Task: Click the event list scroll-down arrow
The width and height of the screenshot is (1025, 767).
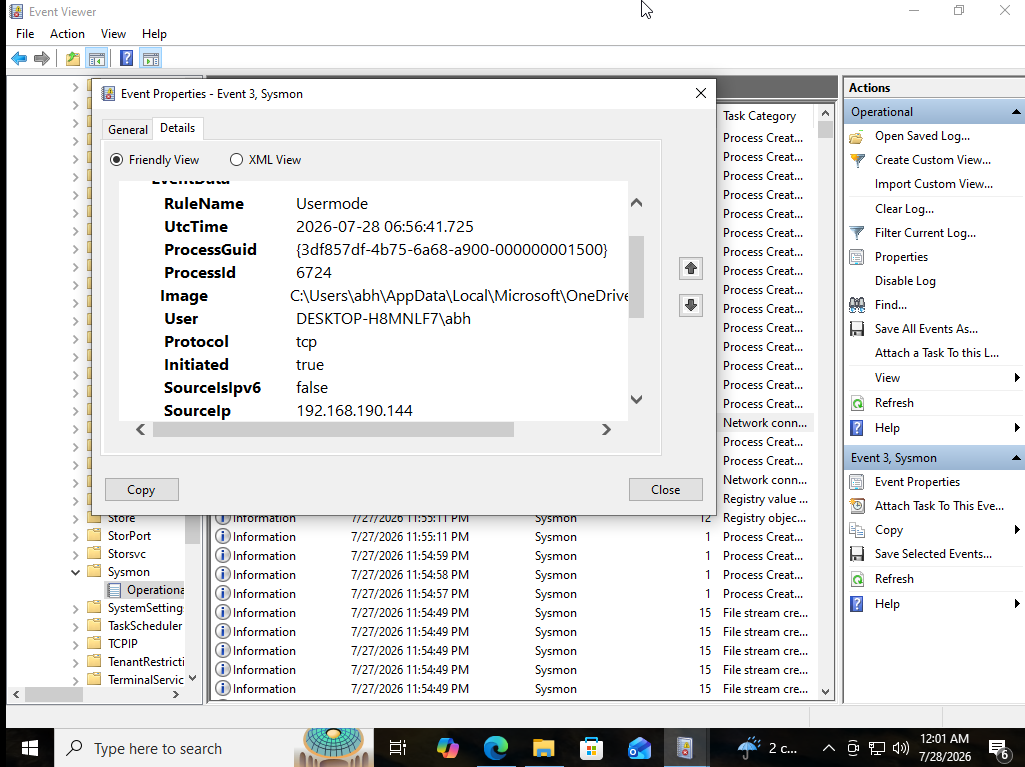Action: pos(825,691)
